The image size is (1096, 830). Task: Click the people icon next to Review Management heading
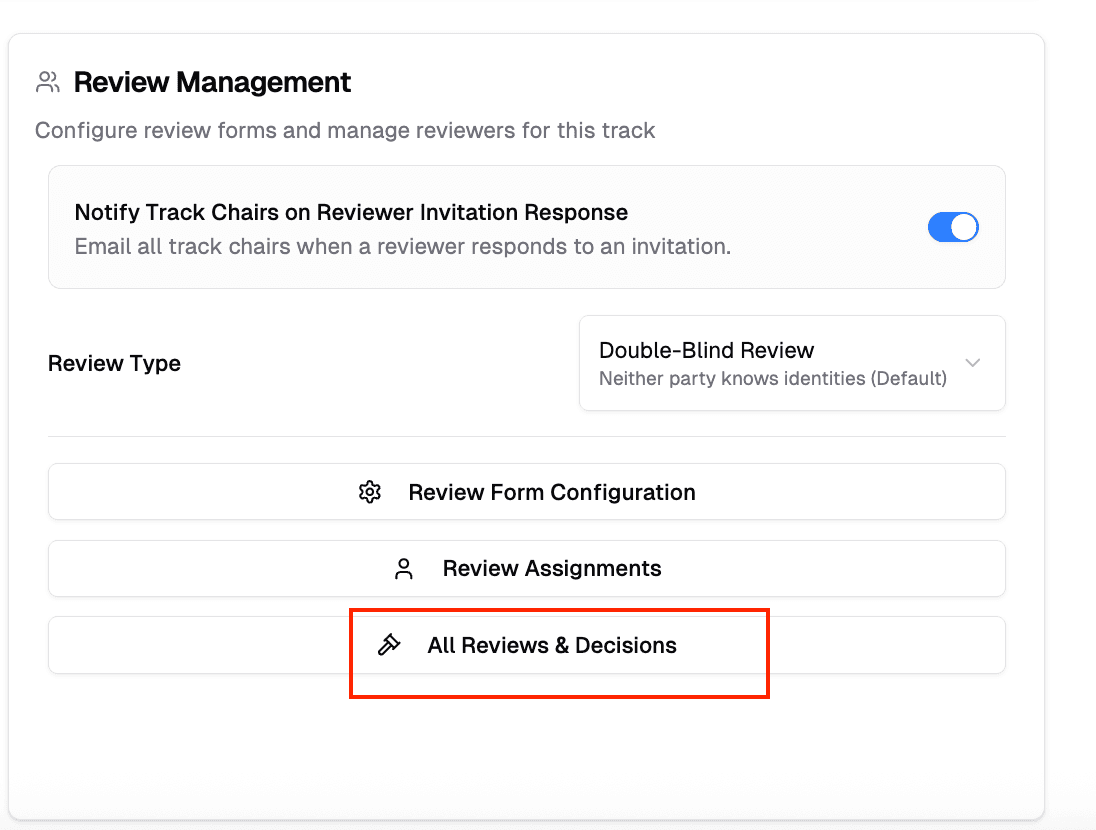[x=47, y=81]
